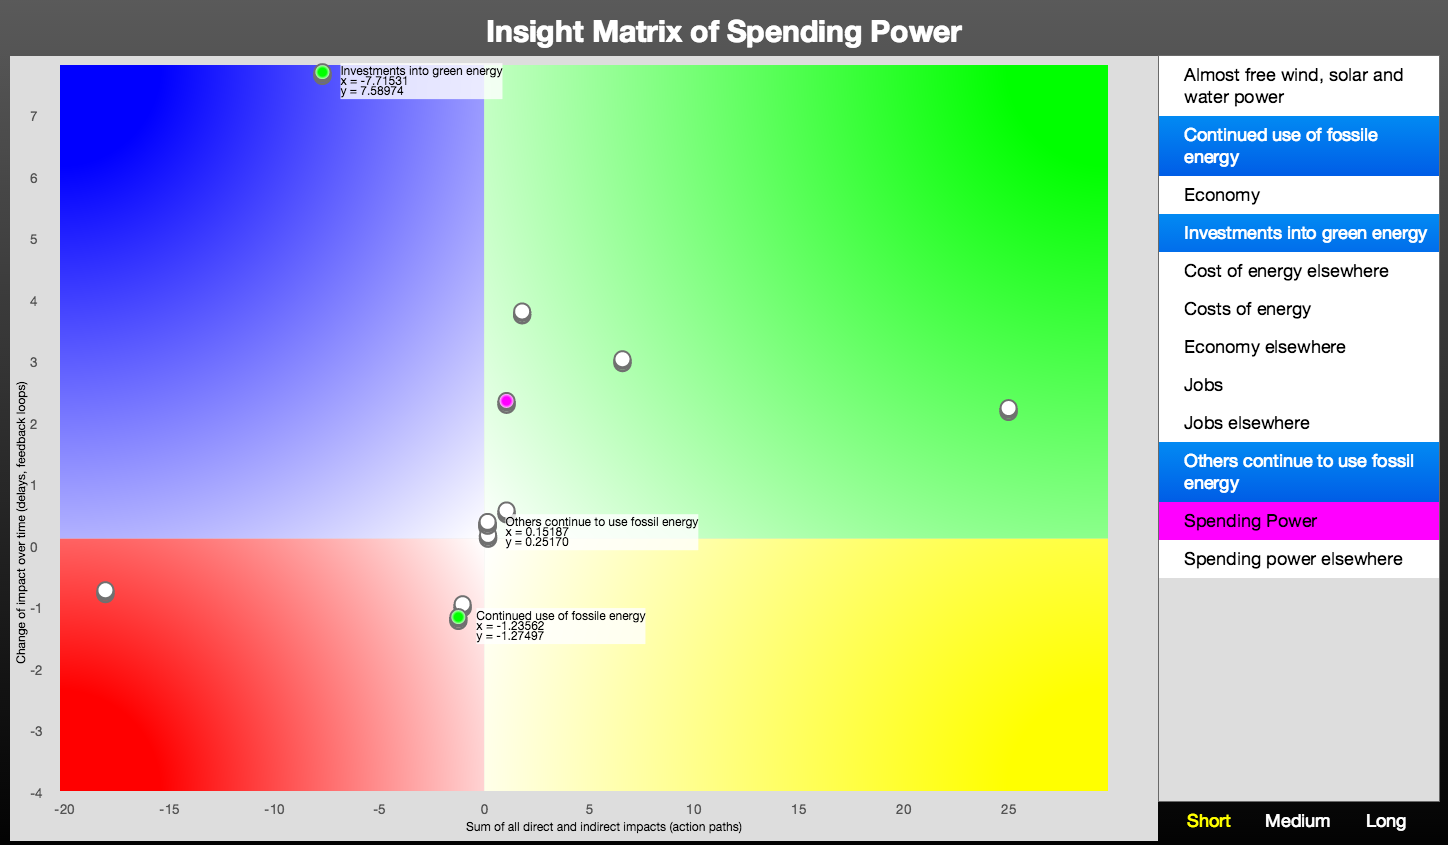Click the white data point at x=25
This screenshot has width=1448, height=845.
click(x=1008, y=408)
